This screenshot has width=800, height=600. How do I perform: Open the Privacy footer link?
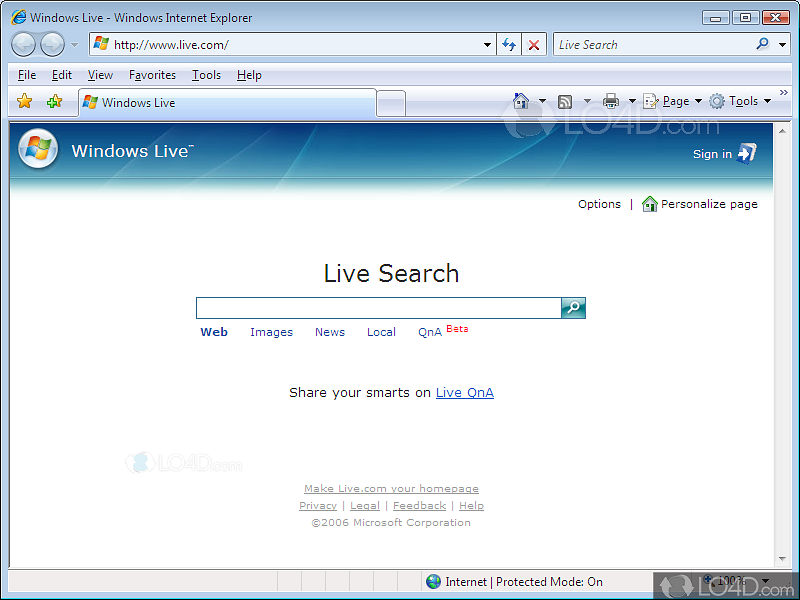click(318, 506)
